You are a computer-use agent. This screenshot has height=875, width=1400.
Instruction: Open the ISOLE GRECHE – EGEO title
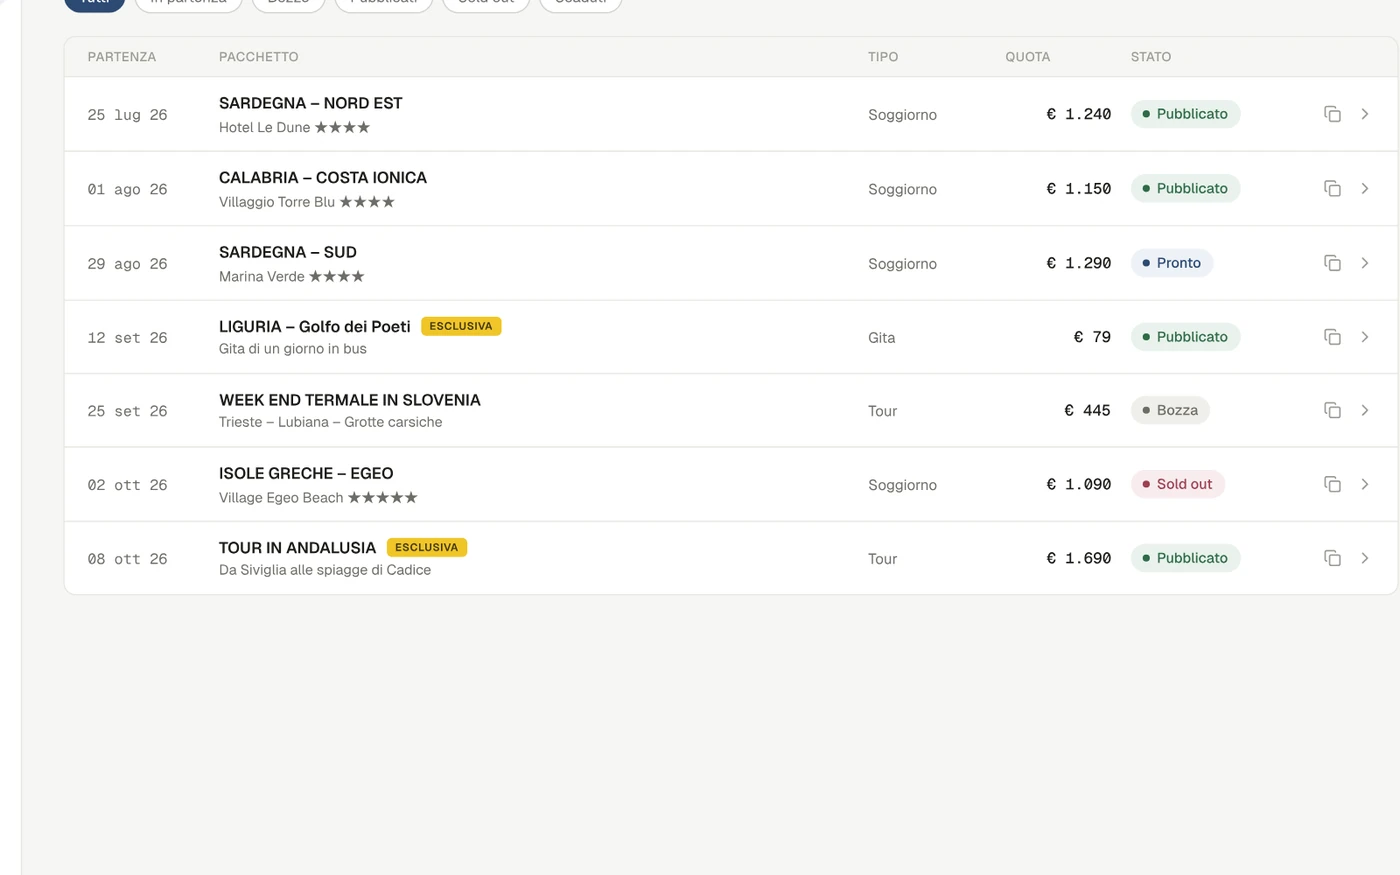tap(306, 474)
